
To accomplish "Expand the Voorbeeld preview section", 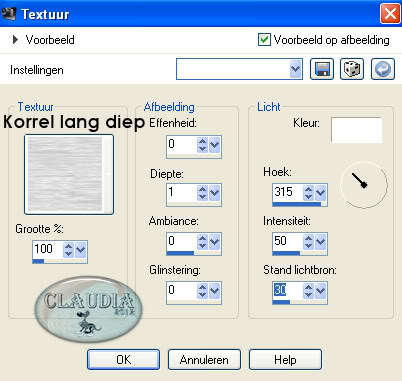I will [x=15, y=40].
